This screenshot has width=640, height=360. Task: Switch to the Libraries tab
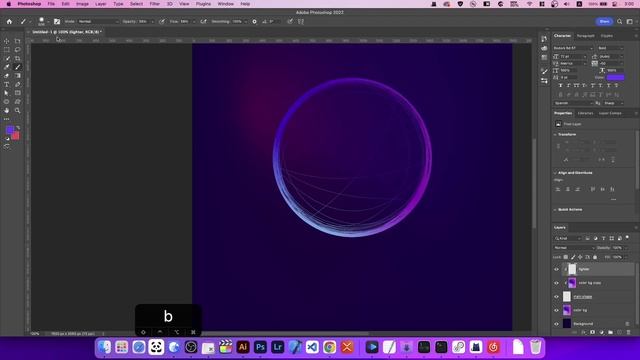(585, 113)
